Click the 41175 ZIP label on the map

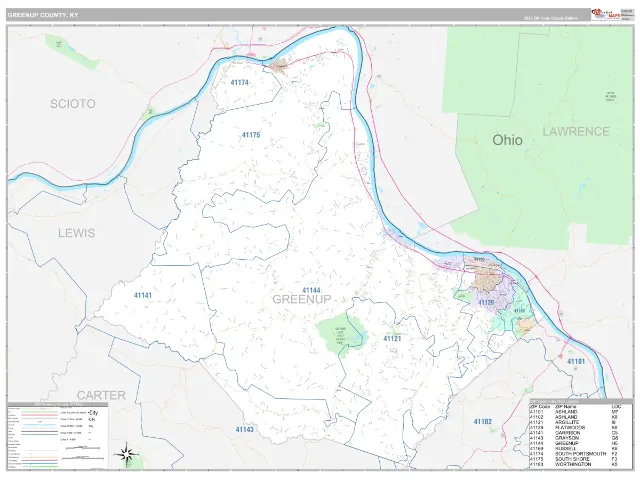(251, 135)
